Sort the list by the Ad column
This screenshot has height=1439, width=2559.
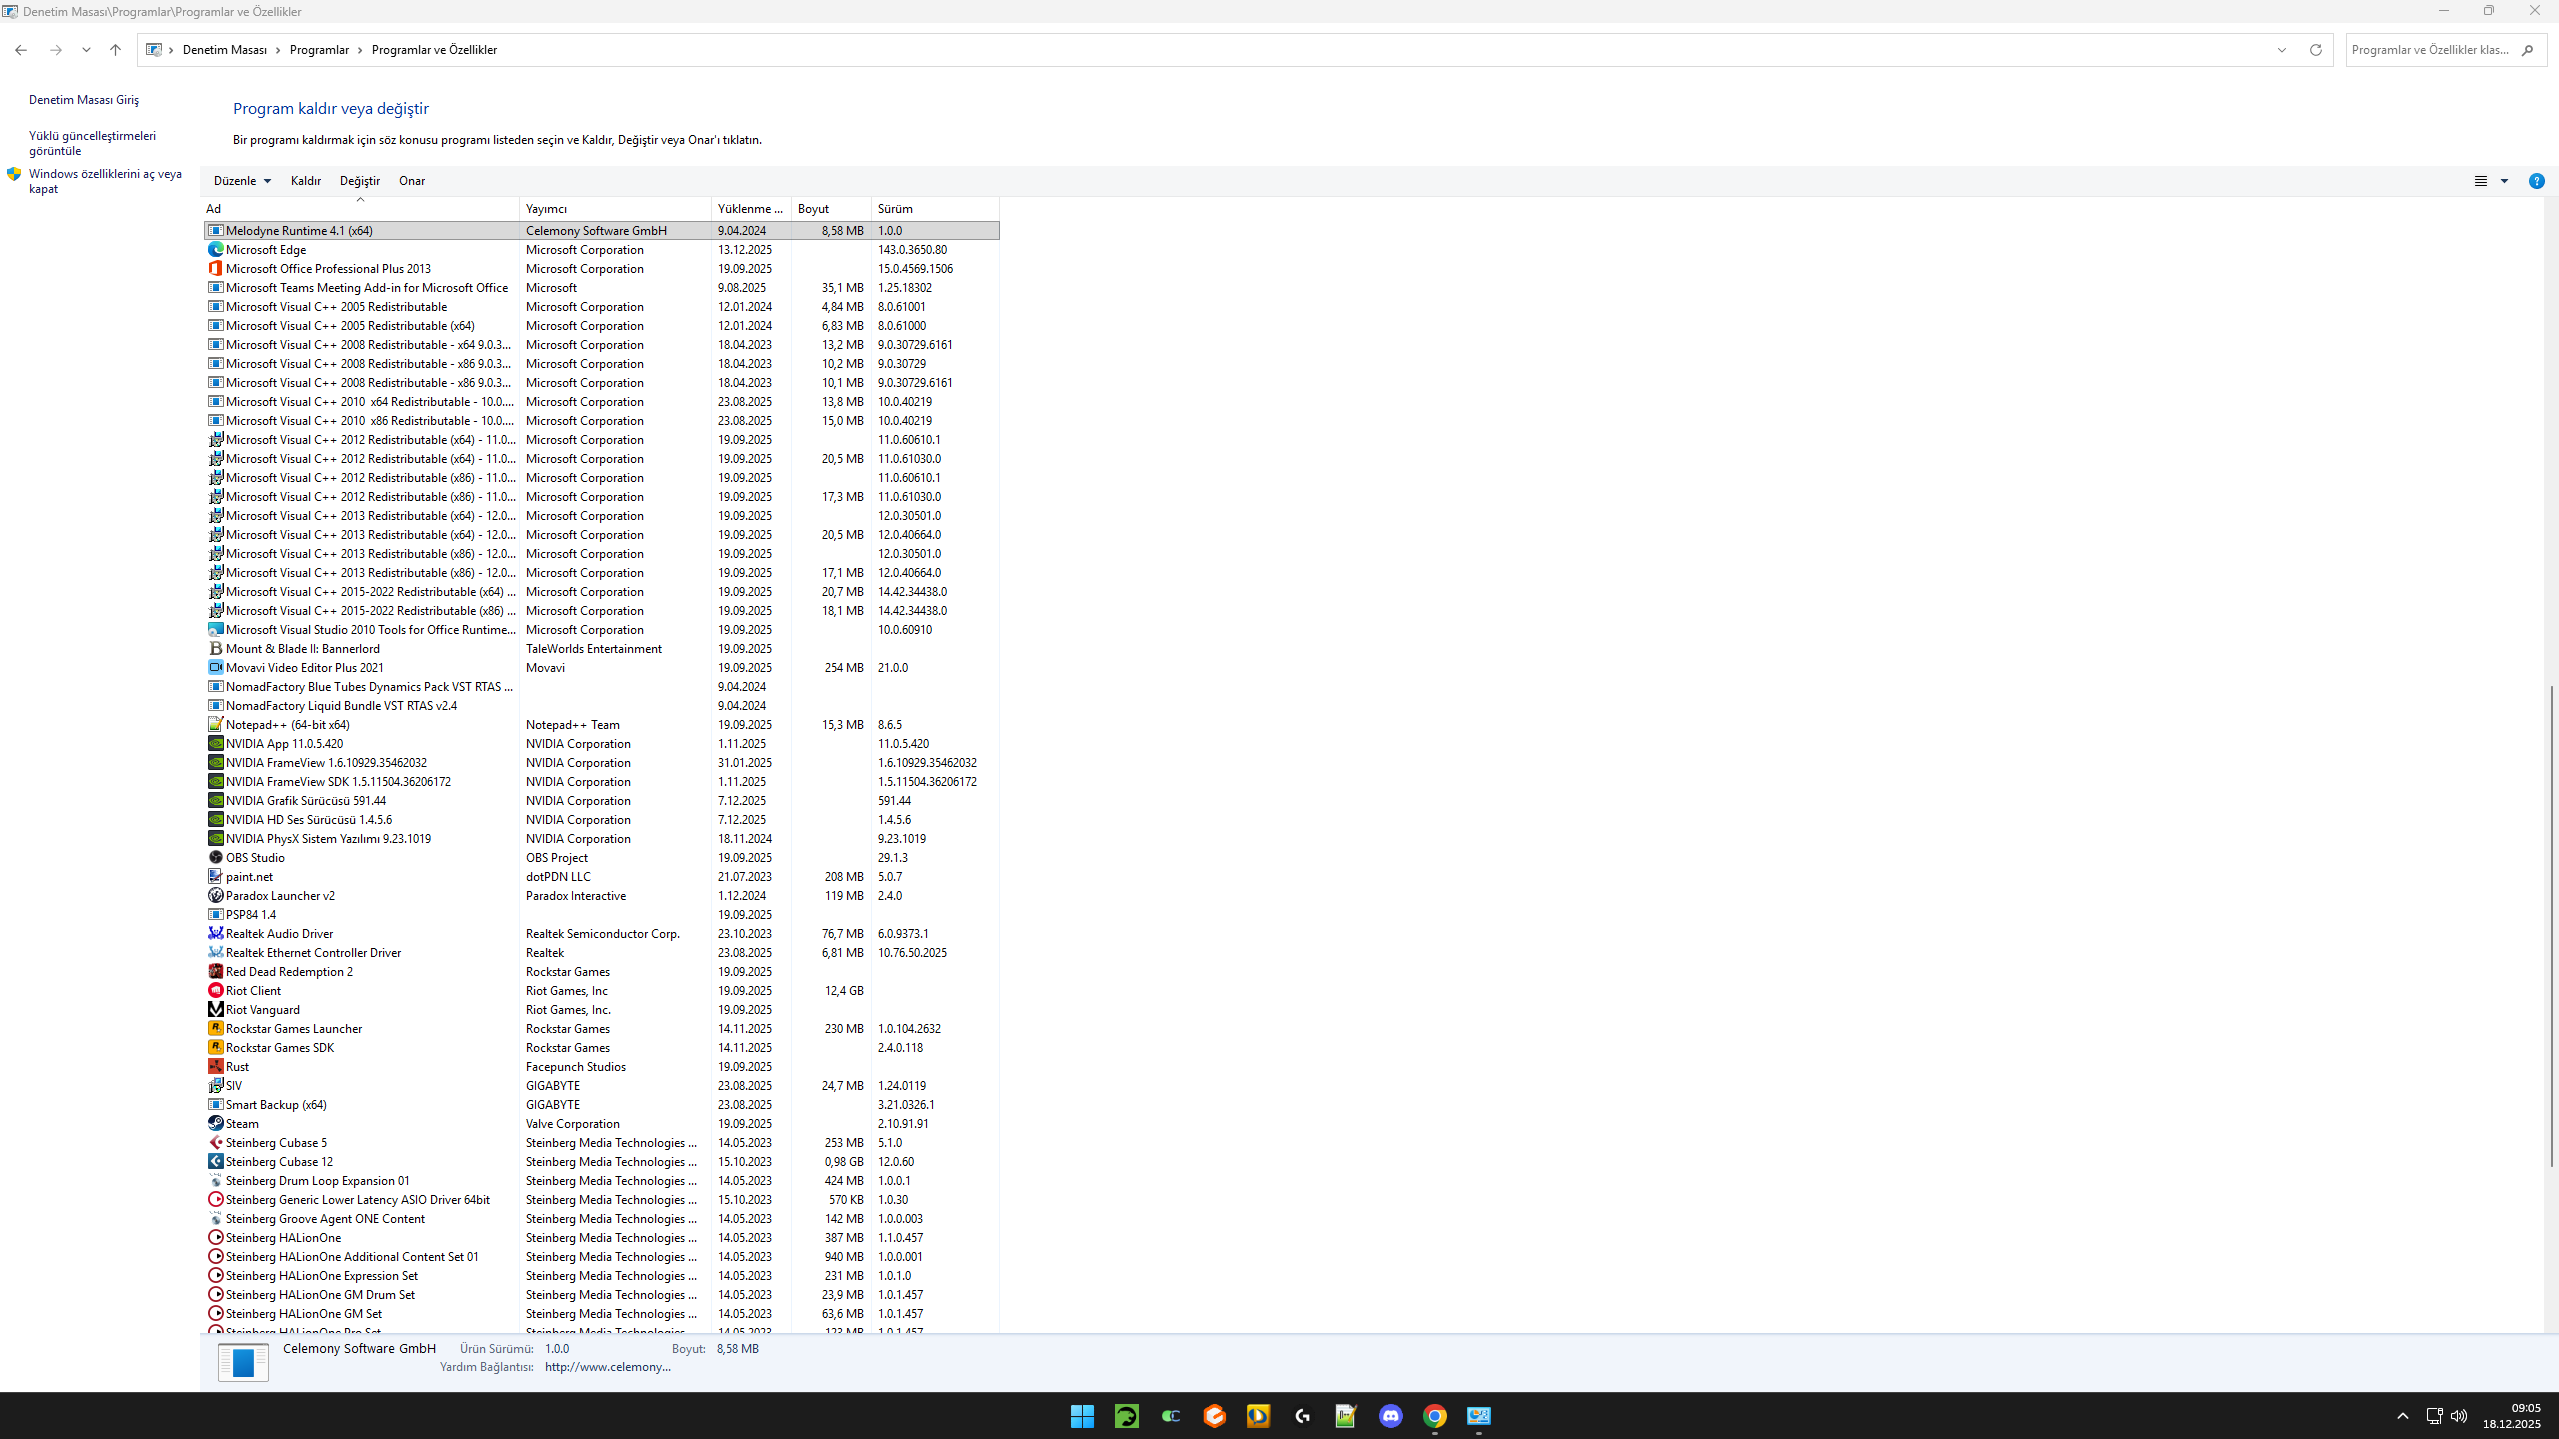click(360, 209)
